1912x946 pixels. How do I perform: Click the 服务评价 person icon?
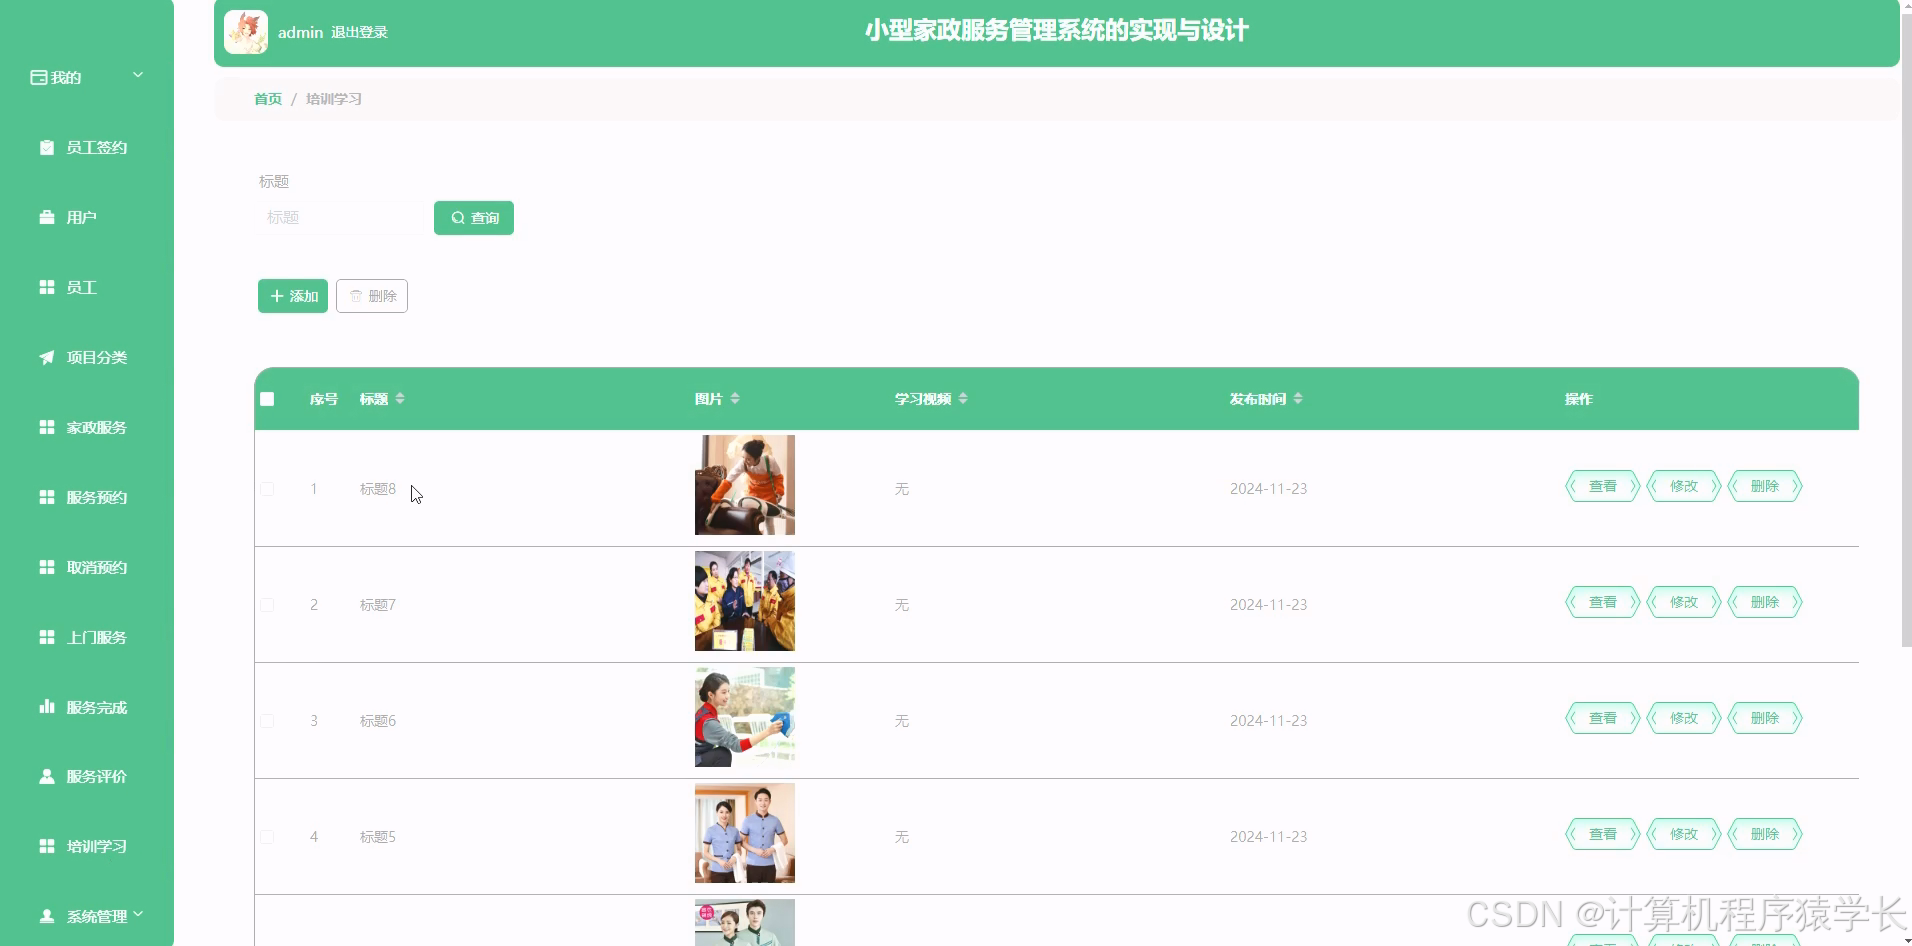[x=47, y=776]
